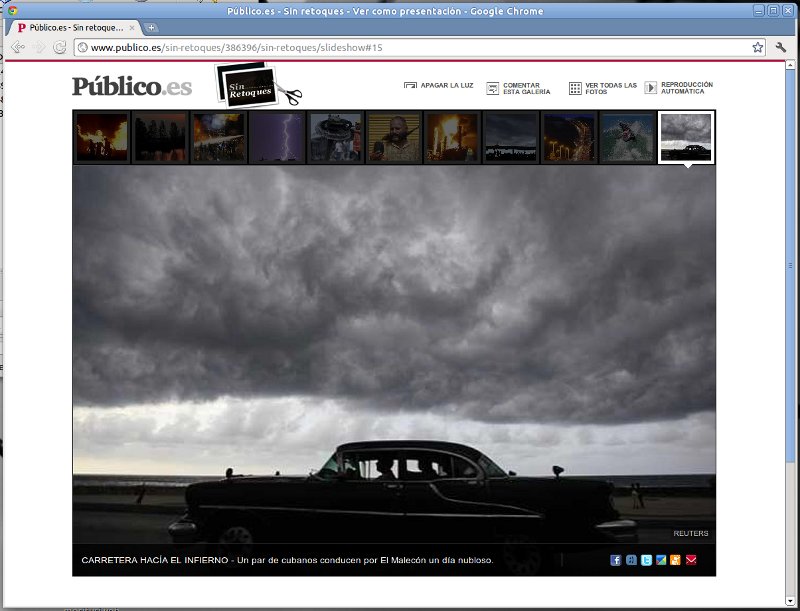The height and width of the screenshot is (611, 800).
Task: Reload the current page
Action: tap(60, 47)
